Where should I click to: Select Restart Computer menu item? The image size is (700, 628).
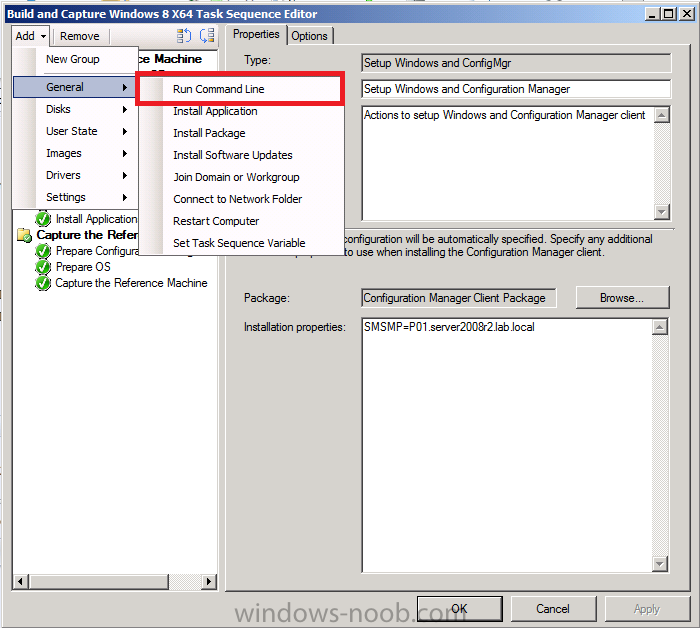pos(241,221)
